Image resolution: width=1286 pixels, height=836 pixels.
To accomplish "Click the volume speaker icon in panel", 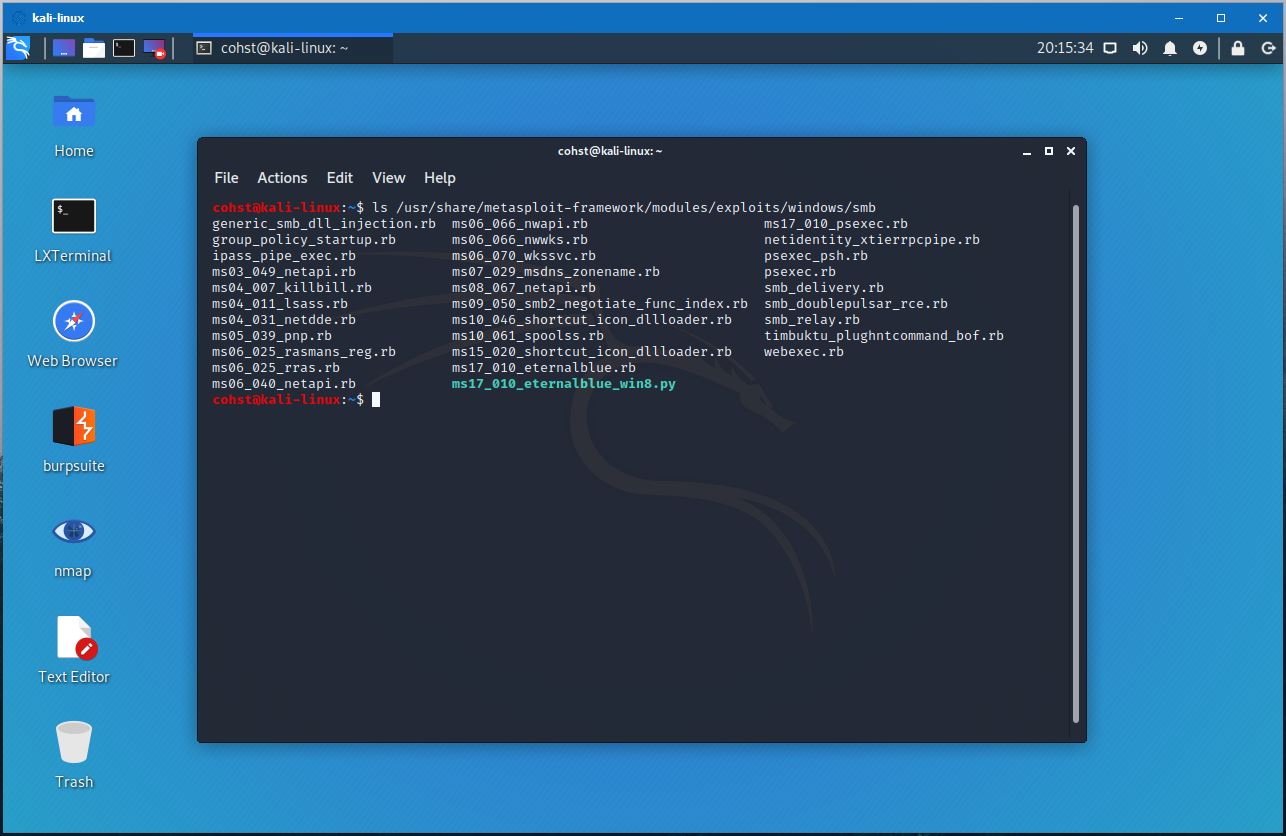I will [x=1140, y=48].
